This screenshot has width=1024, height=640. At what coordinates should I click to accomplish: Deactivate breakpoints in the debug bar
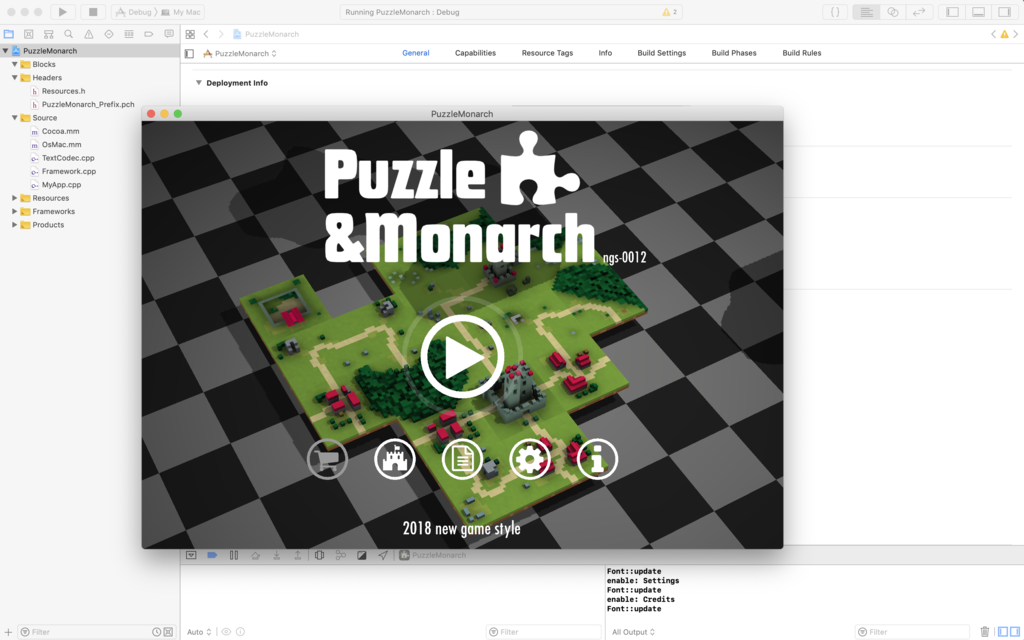coord(212,555)
